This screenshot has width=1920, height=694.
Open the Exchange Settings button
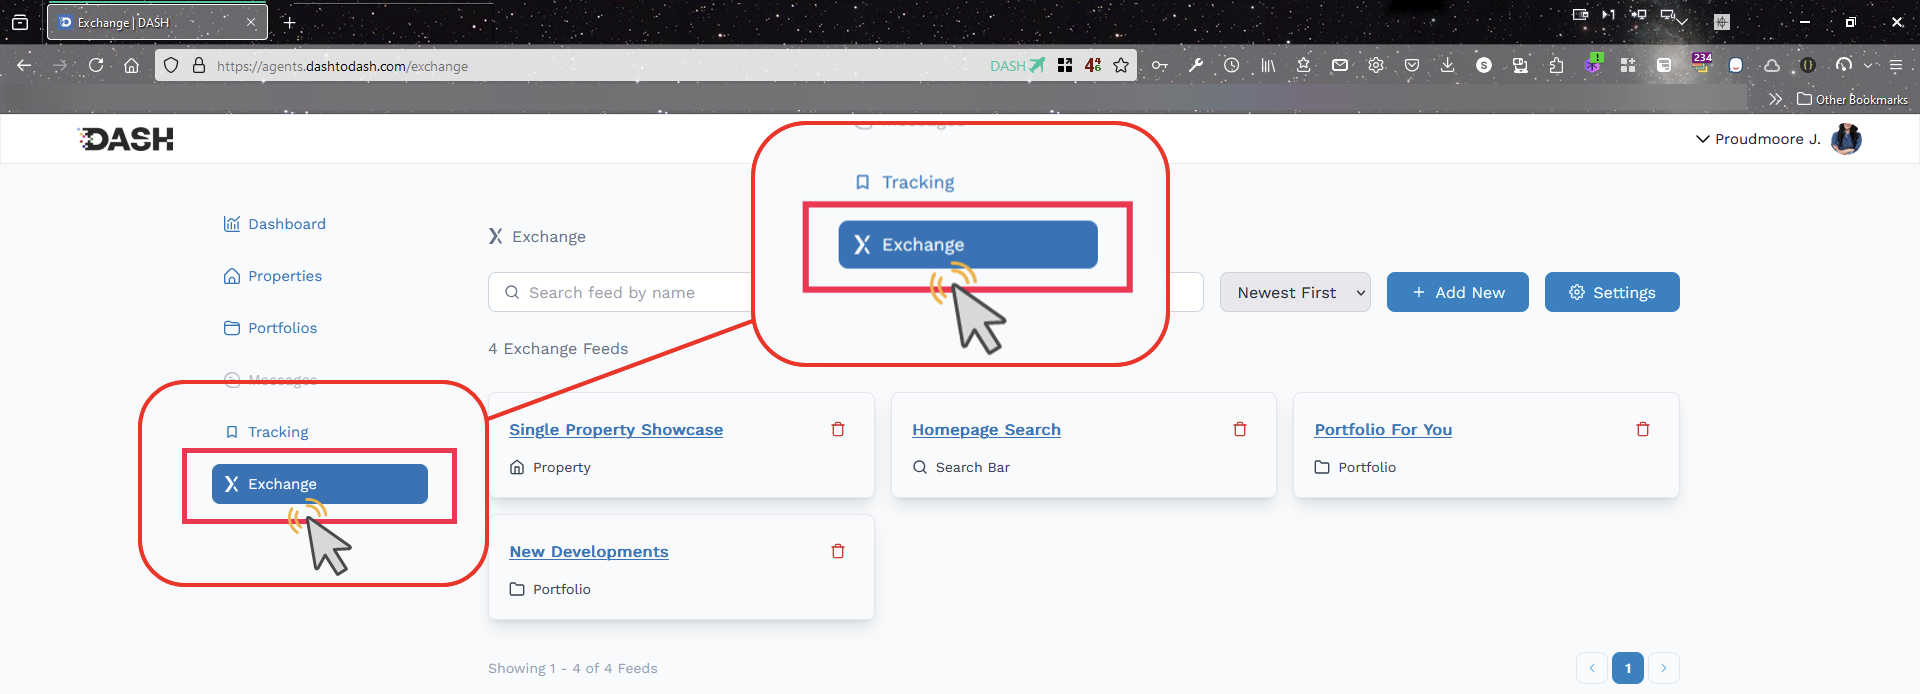(1612, 292)
